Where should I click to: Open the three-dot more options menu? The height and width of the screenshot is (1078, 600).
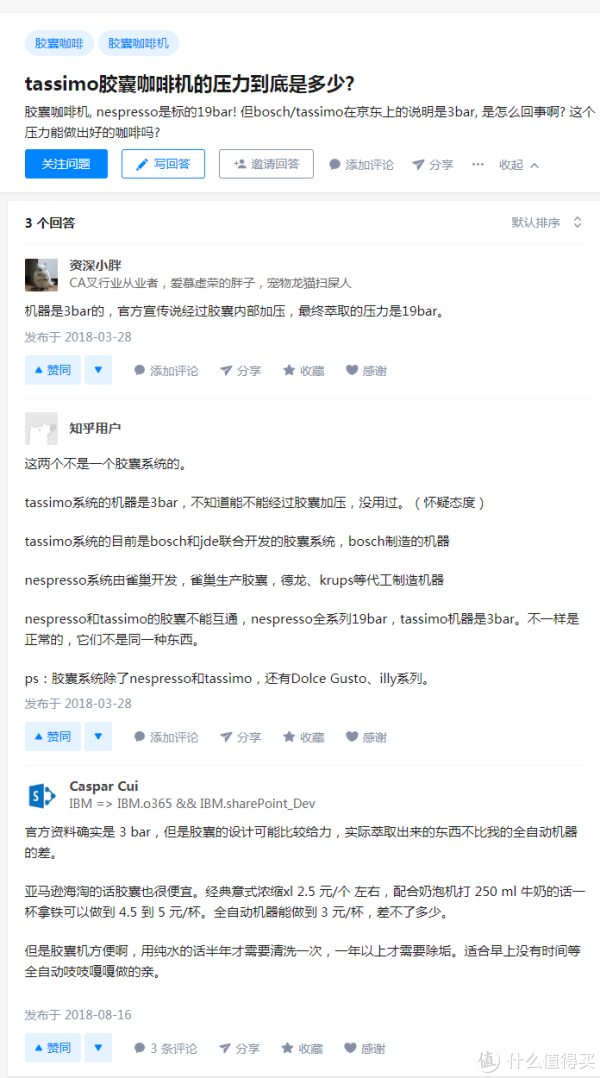[478, 164]
